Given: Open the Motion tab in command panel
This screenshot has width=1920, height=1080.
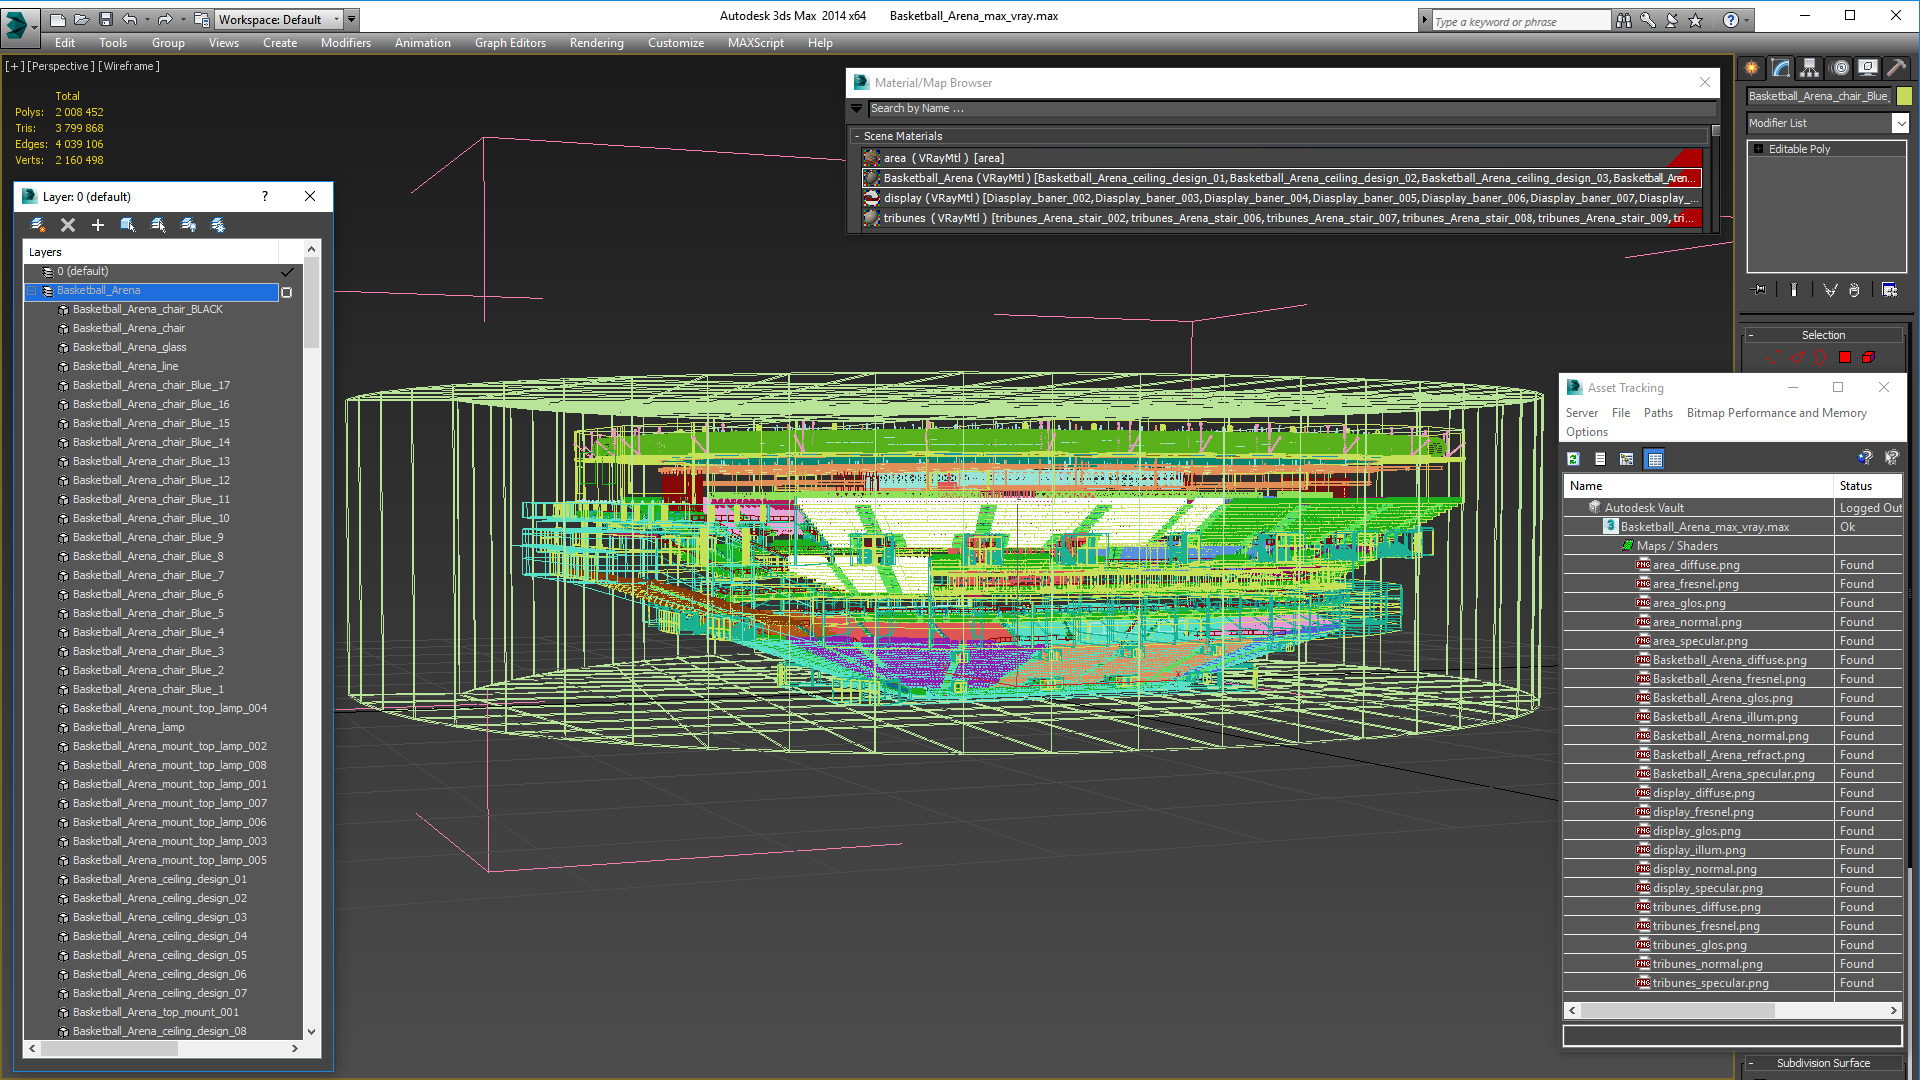Looking at the screenshot, I should pyautogui.click(x=1840, y=68).
